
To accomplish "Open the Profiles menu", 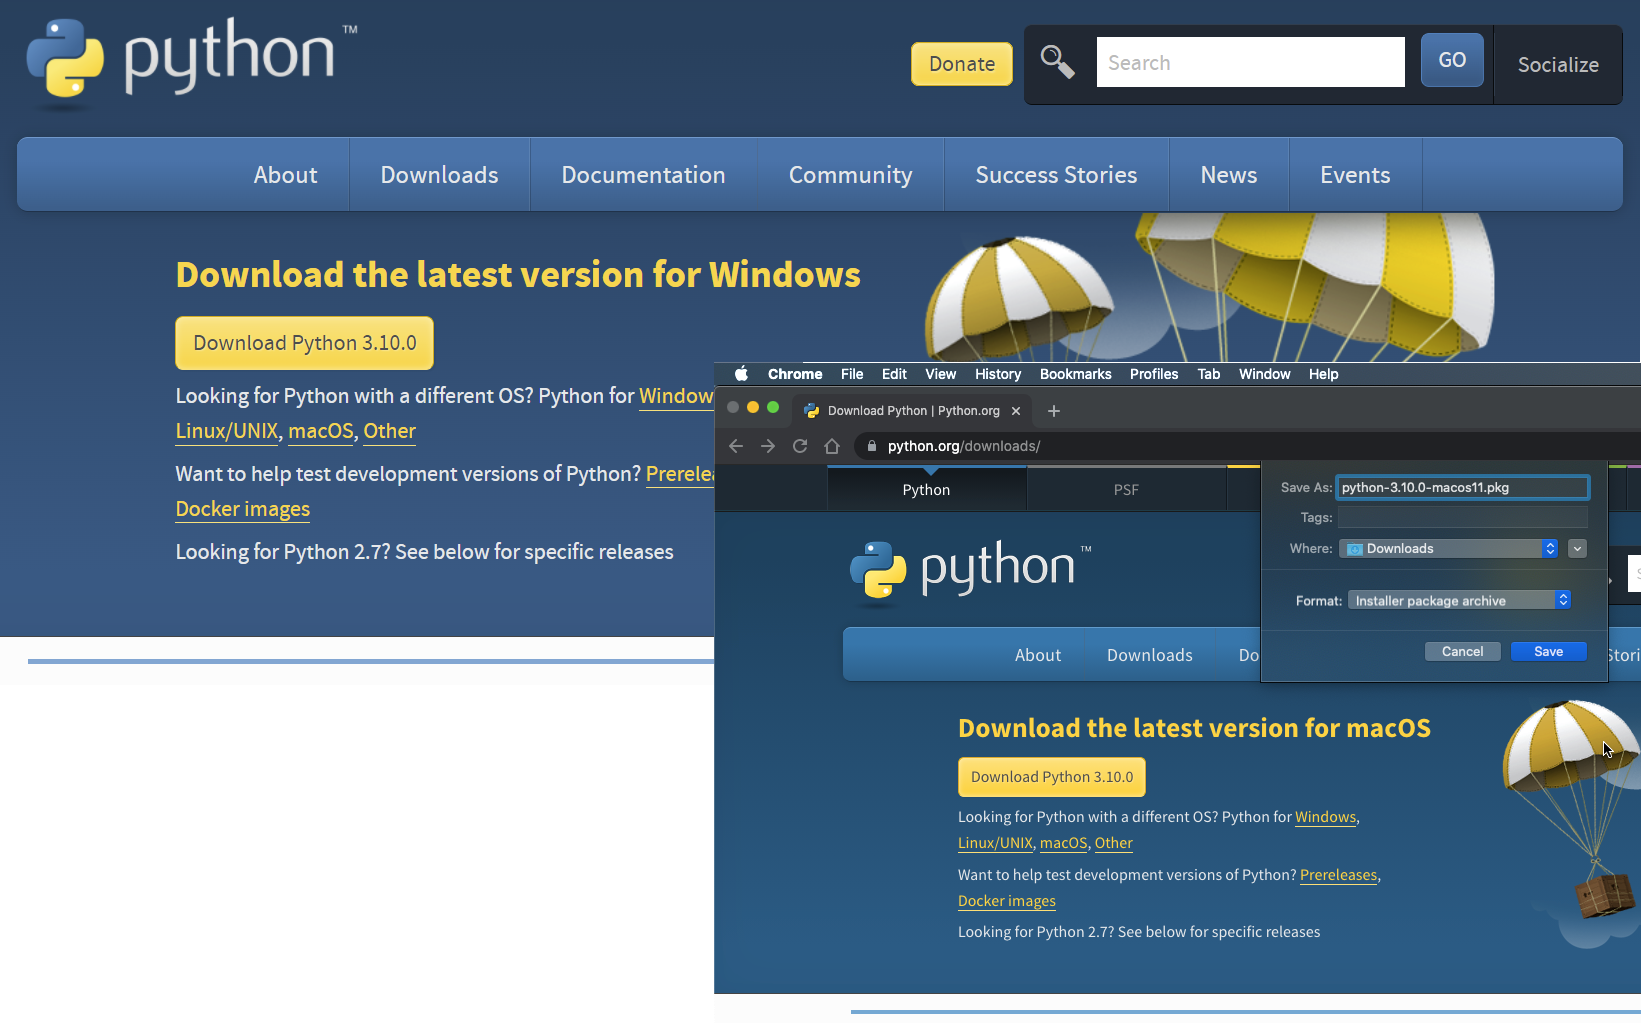I will click(1154, 374).
